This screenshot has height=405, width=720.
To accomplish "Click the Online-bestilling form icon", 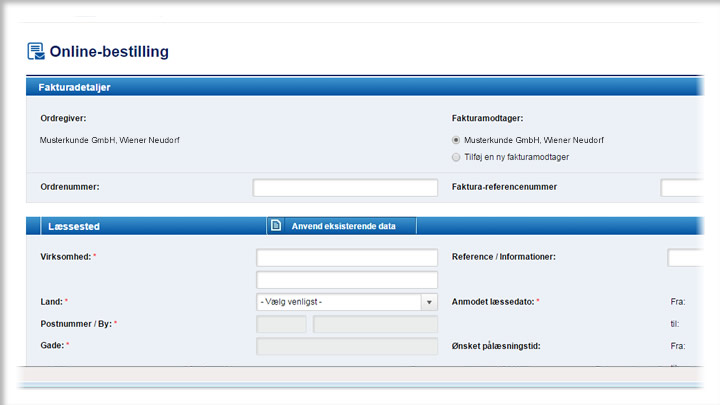I will click(36, 51).
